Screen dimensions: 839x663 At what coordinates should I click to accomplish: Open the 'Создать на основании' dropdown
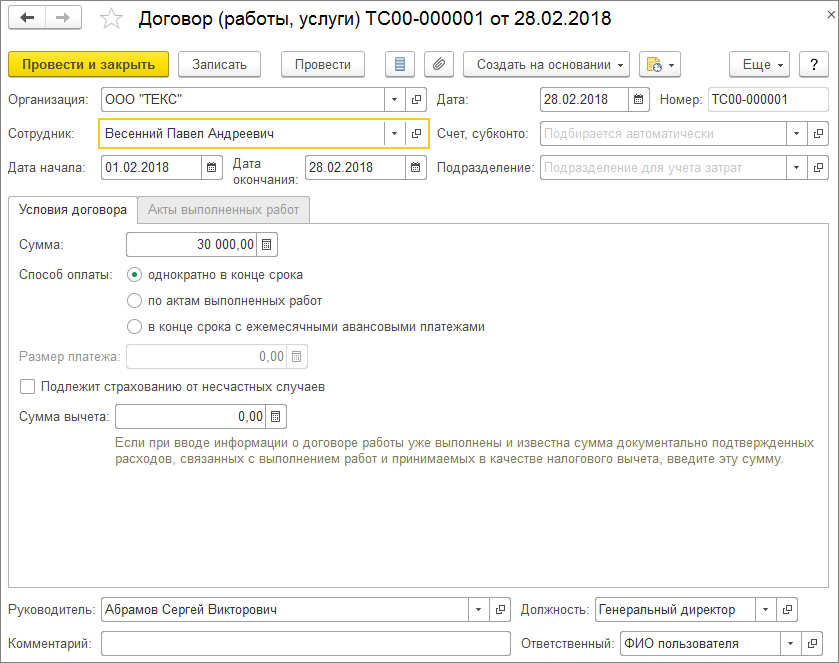[546, 64]
